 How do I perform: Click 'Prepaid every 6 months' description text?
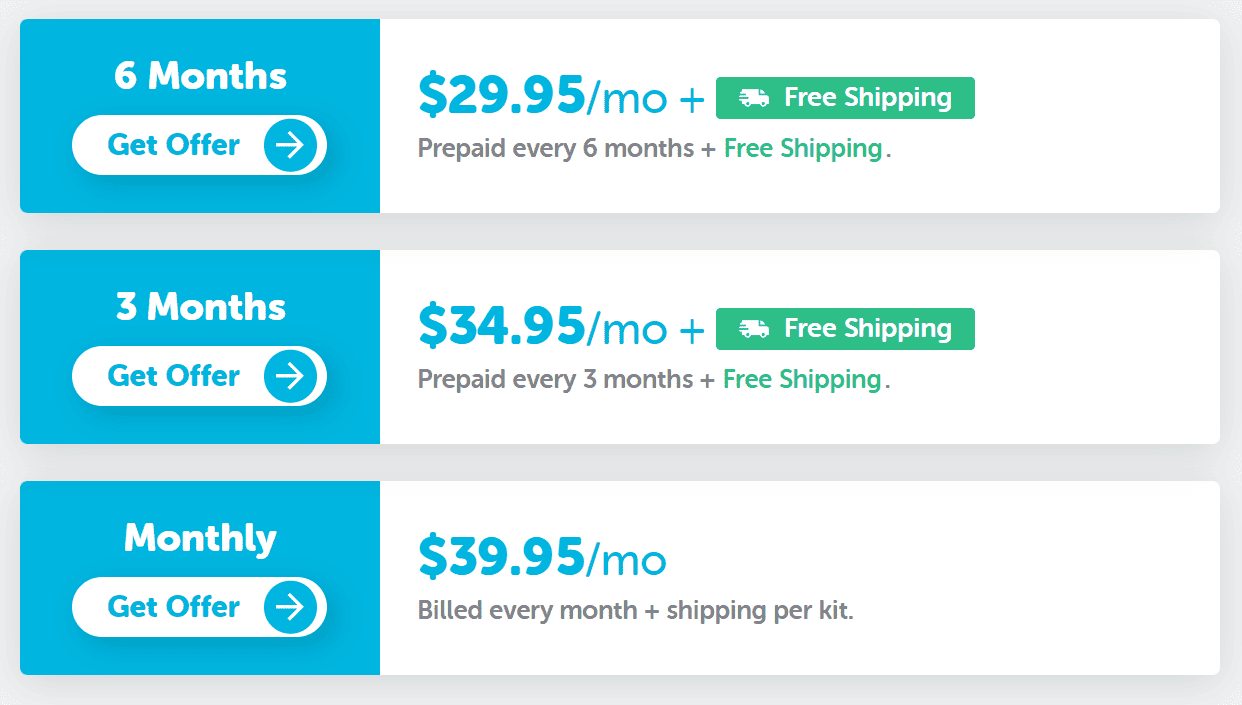[x=555, y=149]
